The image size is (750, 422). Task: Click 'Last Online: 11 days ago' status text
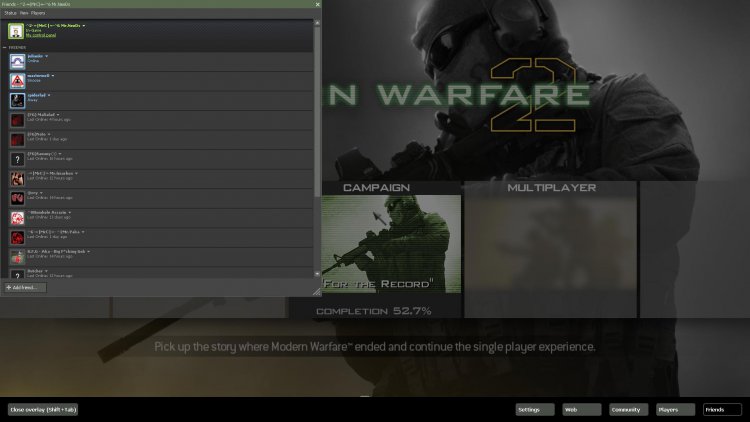[49, 217]
